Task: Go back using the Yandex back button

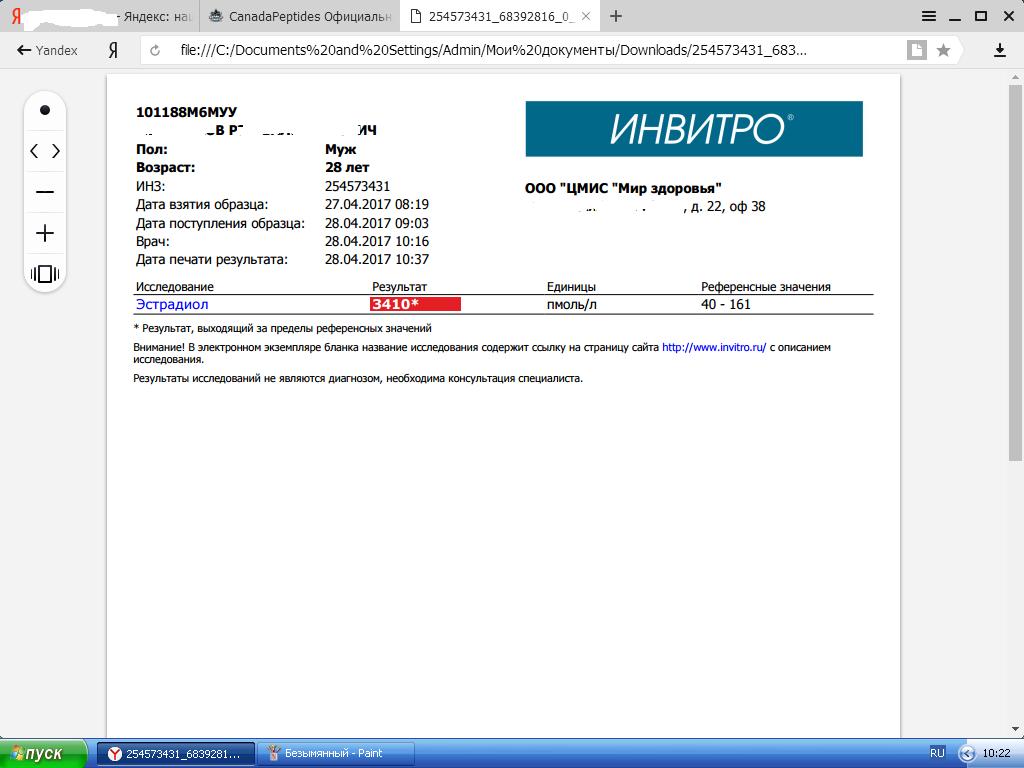Action: [x=47, y=50]
